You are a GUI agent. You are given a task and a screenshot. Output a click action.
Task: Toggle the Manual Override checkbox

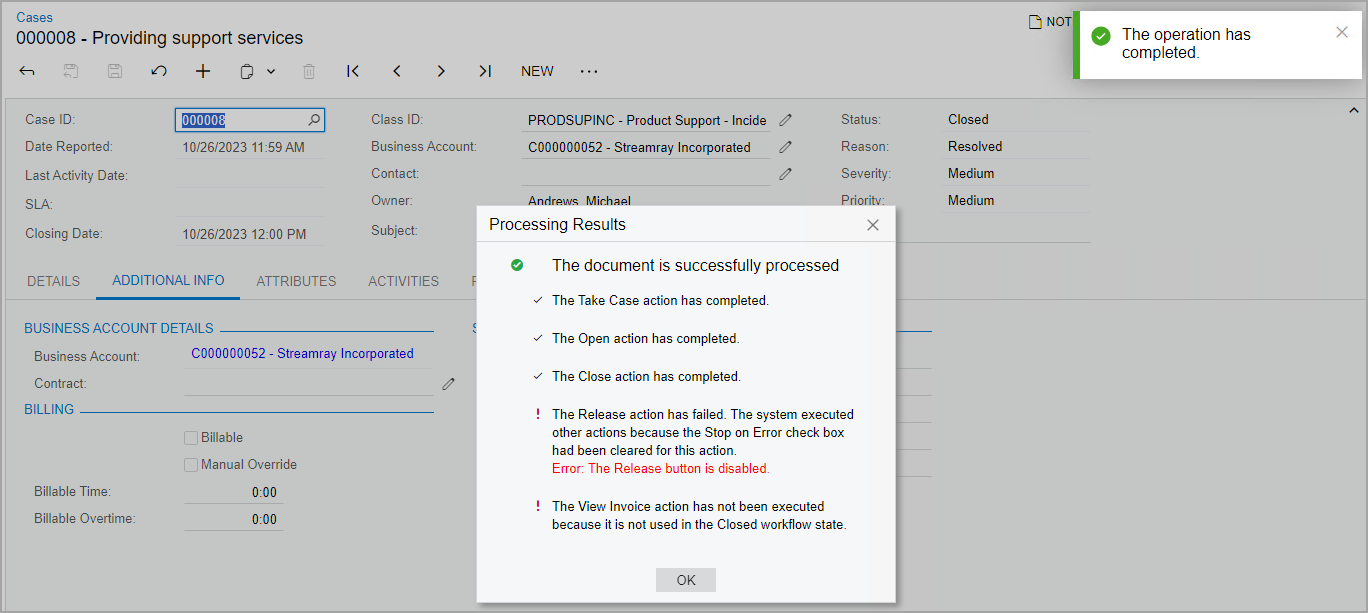point(191,465)
